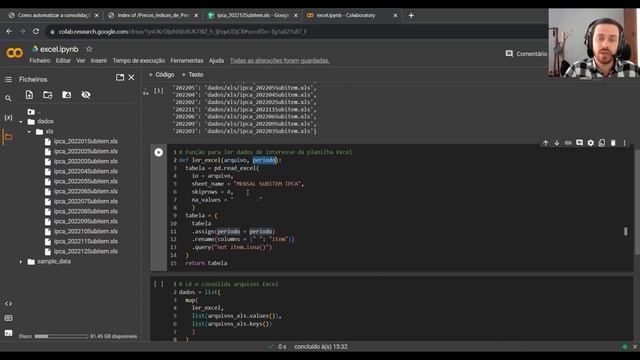
Task: Open the Editar menu
Action: (x=63, y=60)
